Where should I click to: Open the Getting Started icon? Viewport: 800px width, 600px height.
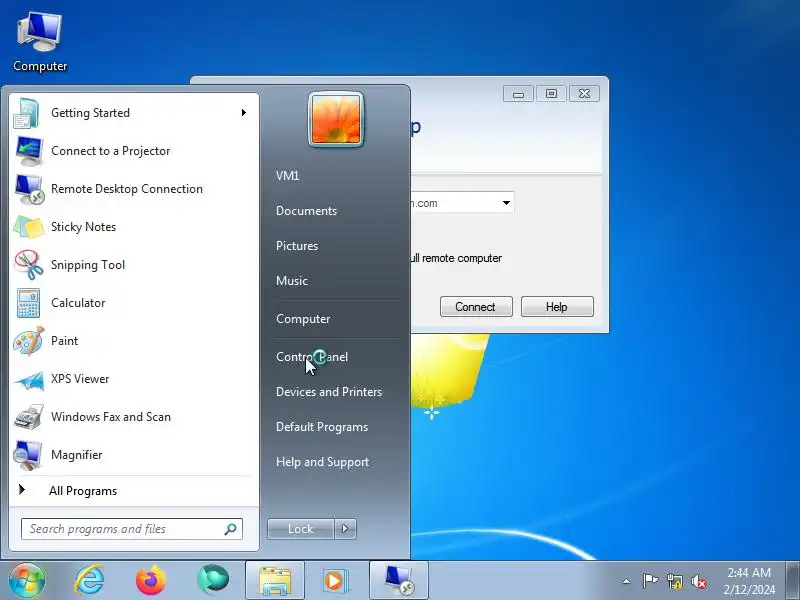pos(27,113)
